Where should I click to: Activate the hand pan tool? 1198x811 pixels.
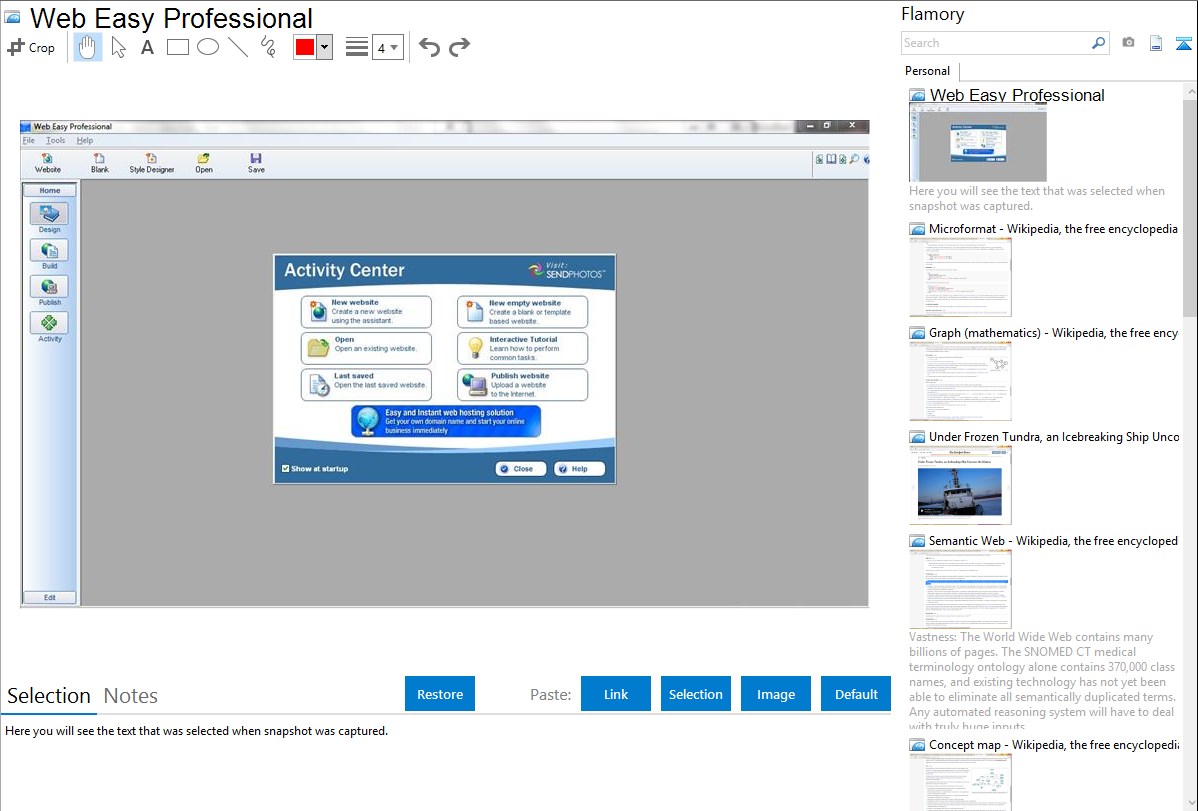pyautogui.click(x=88, y=47)
